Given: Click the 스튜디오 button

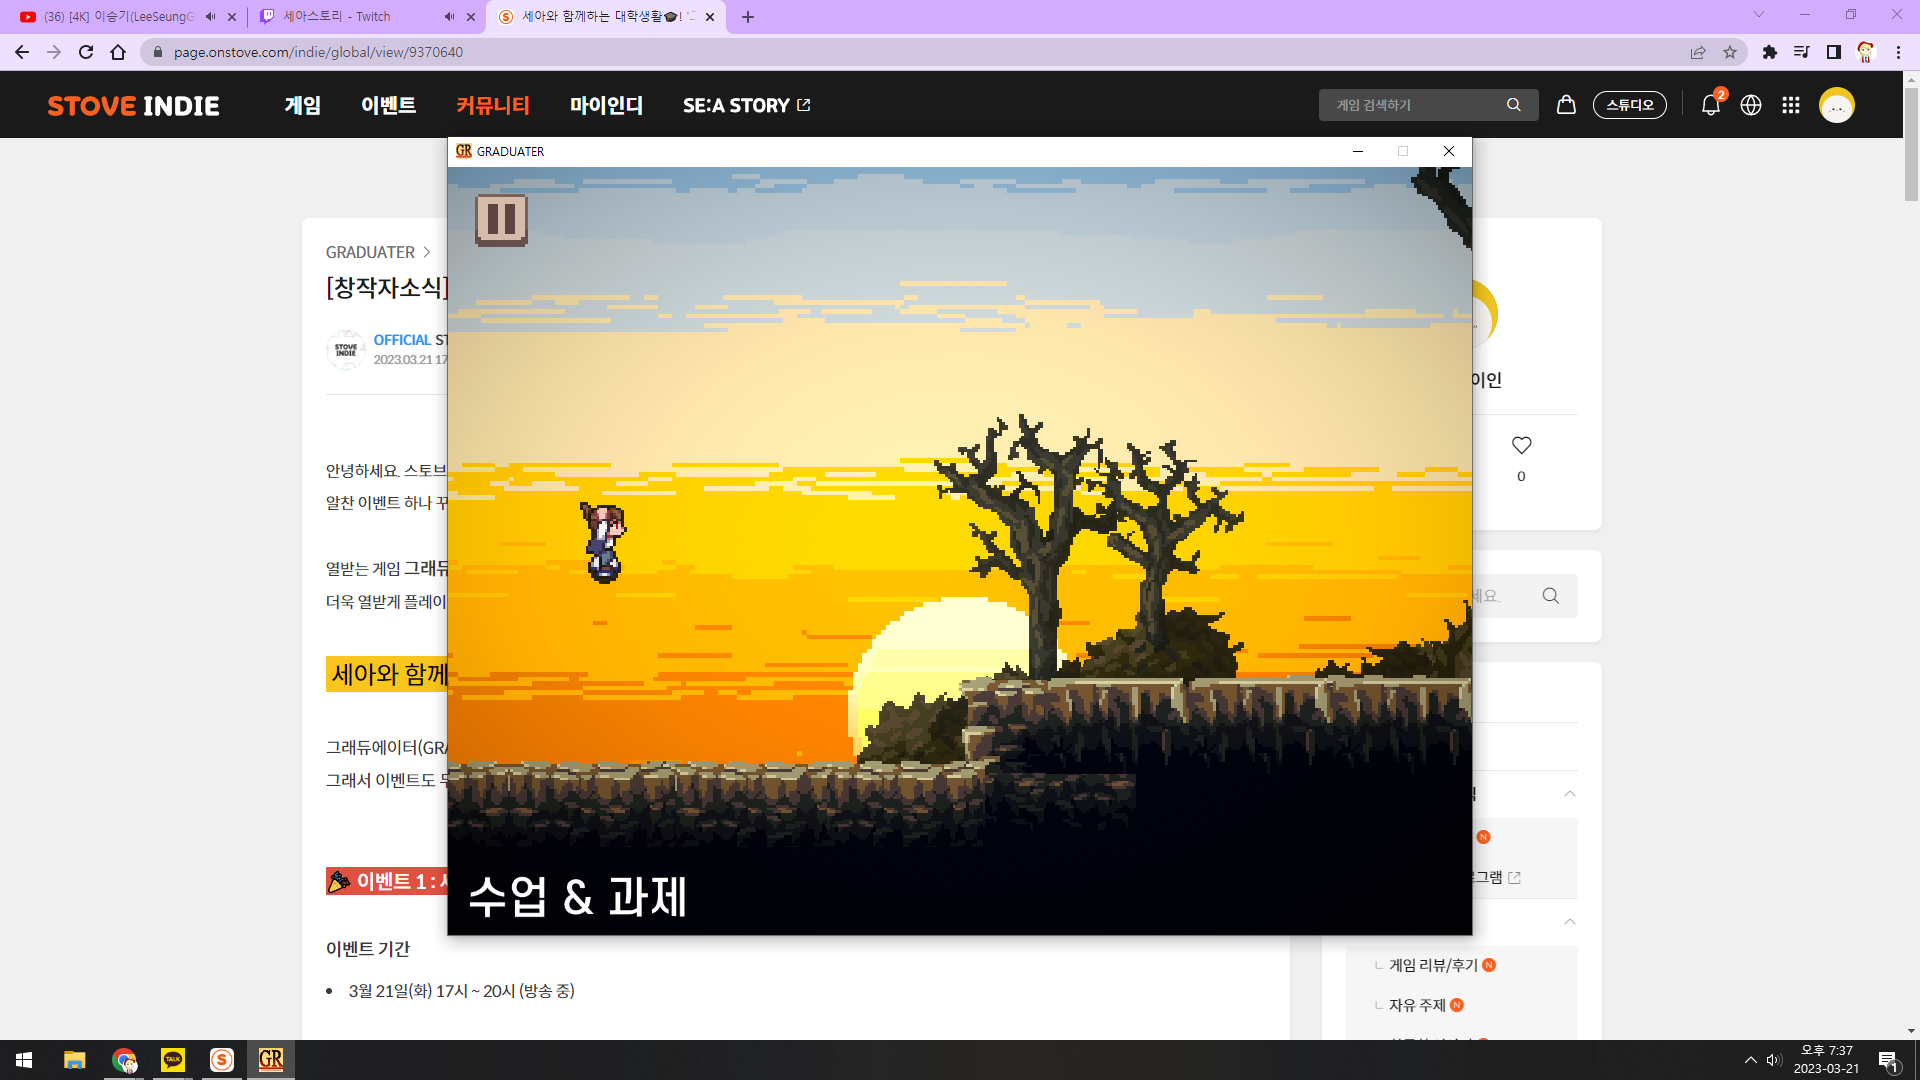Looking at the screenshot, I should pyautogui.click(x=1630, y=105).
